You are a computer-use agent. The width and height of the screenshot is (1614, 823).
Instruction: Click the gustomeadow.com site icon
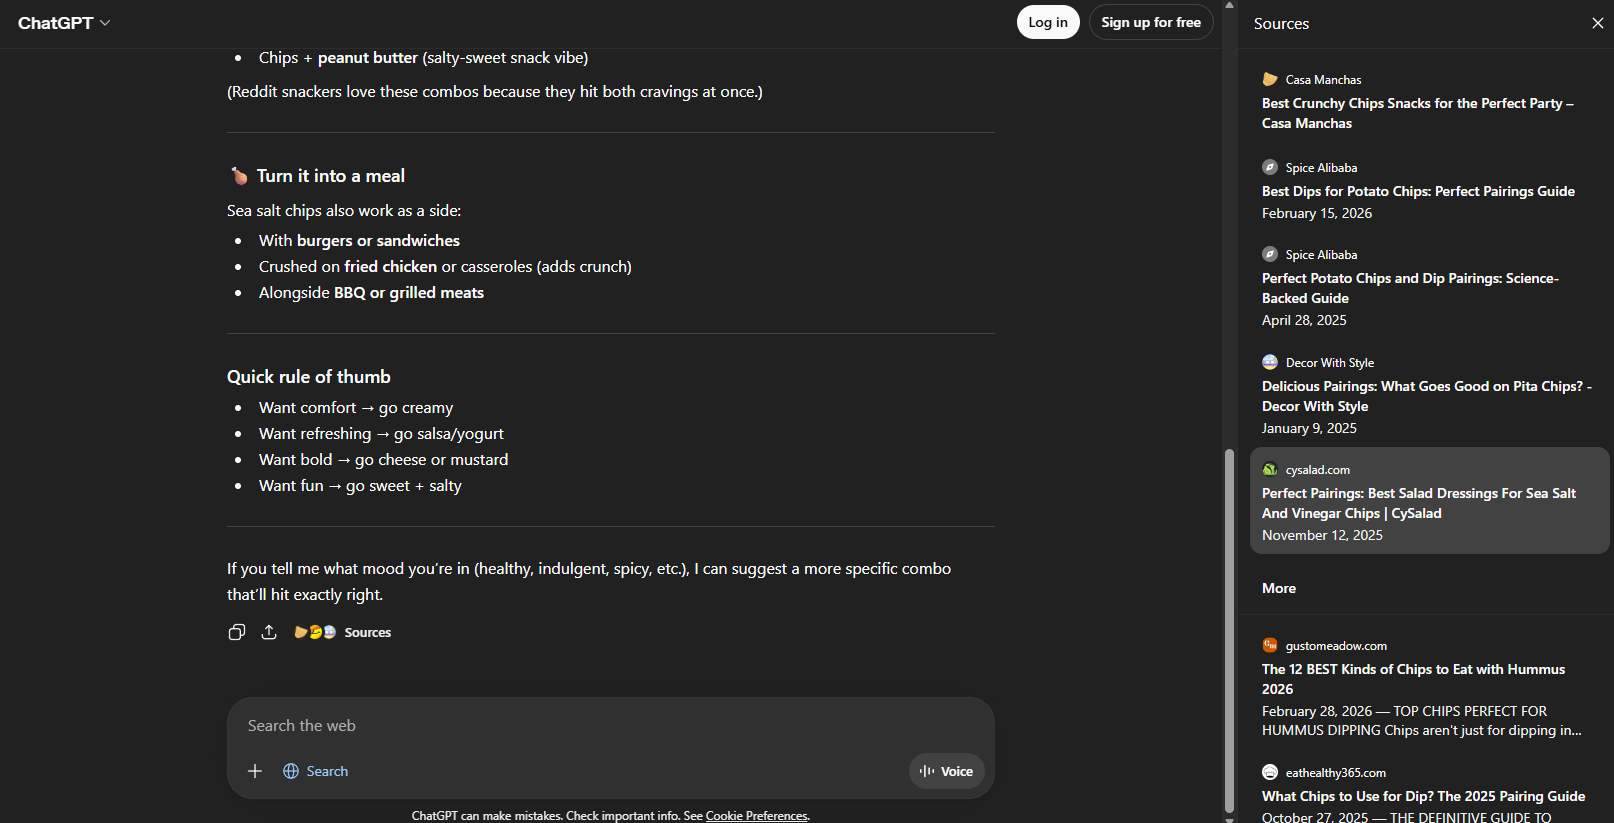click(x=1270, y=646)
